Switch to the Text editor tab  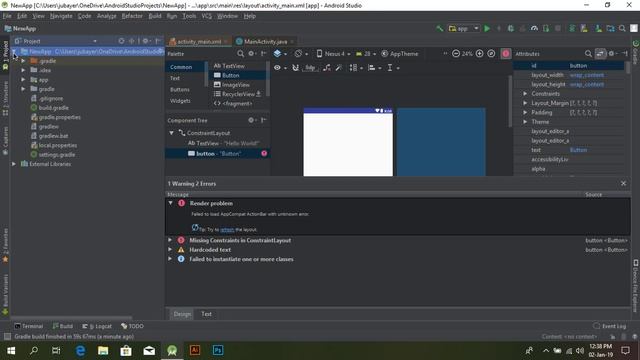(x=206, y=314)
